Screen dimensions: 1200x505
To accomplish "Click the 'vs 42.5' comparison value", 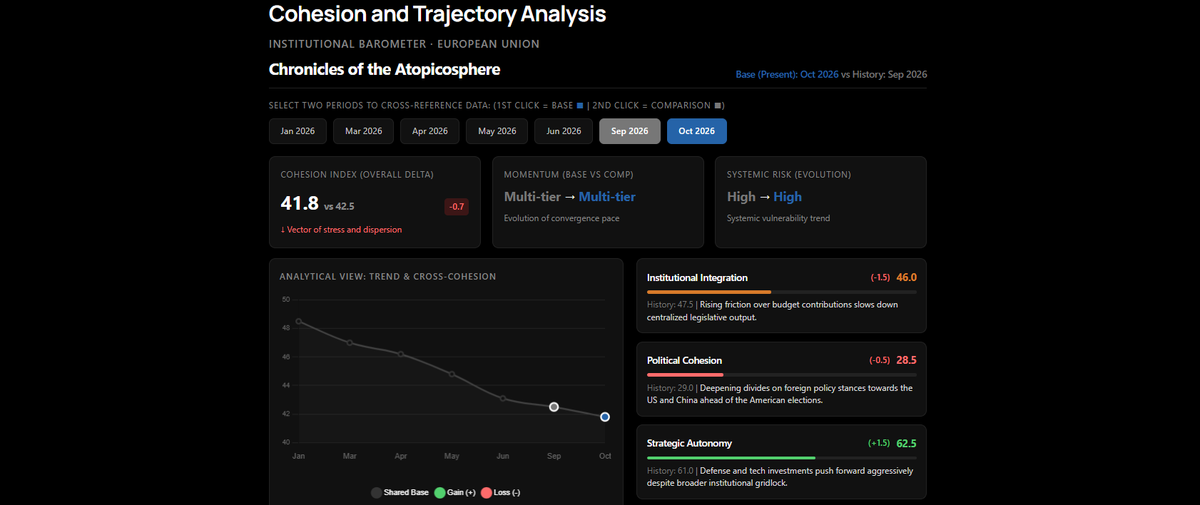I will (x=339, y=206).
